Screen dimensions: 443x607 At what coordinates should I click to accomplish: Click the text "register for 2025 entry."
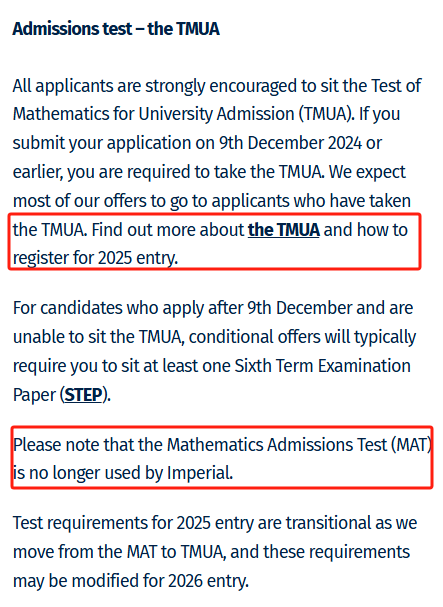click(95, 258)
